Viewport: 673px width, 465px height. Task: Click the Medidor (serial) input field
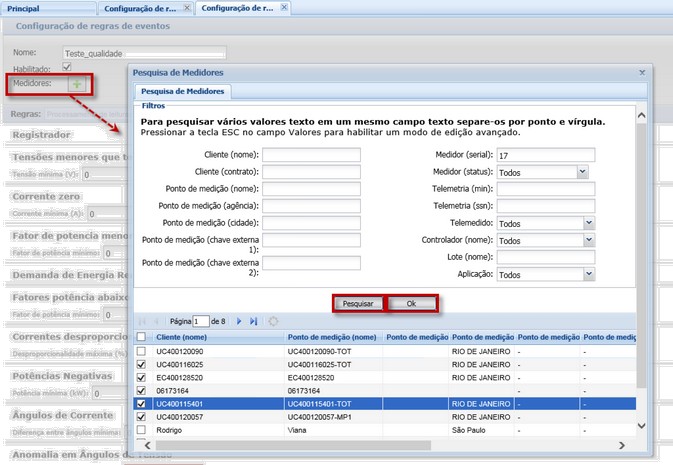(545, 155)
